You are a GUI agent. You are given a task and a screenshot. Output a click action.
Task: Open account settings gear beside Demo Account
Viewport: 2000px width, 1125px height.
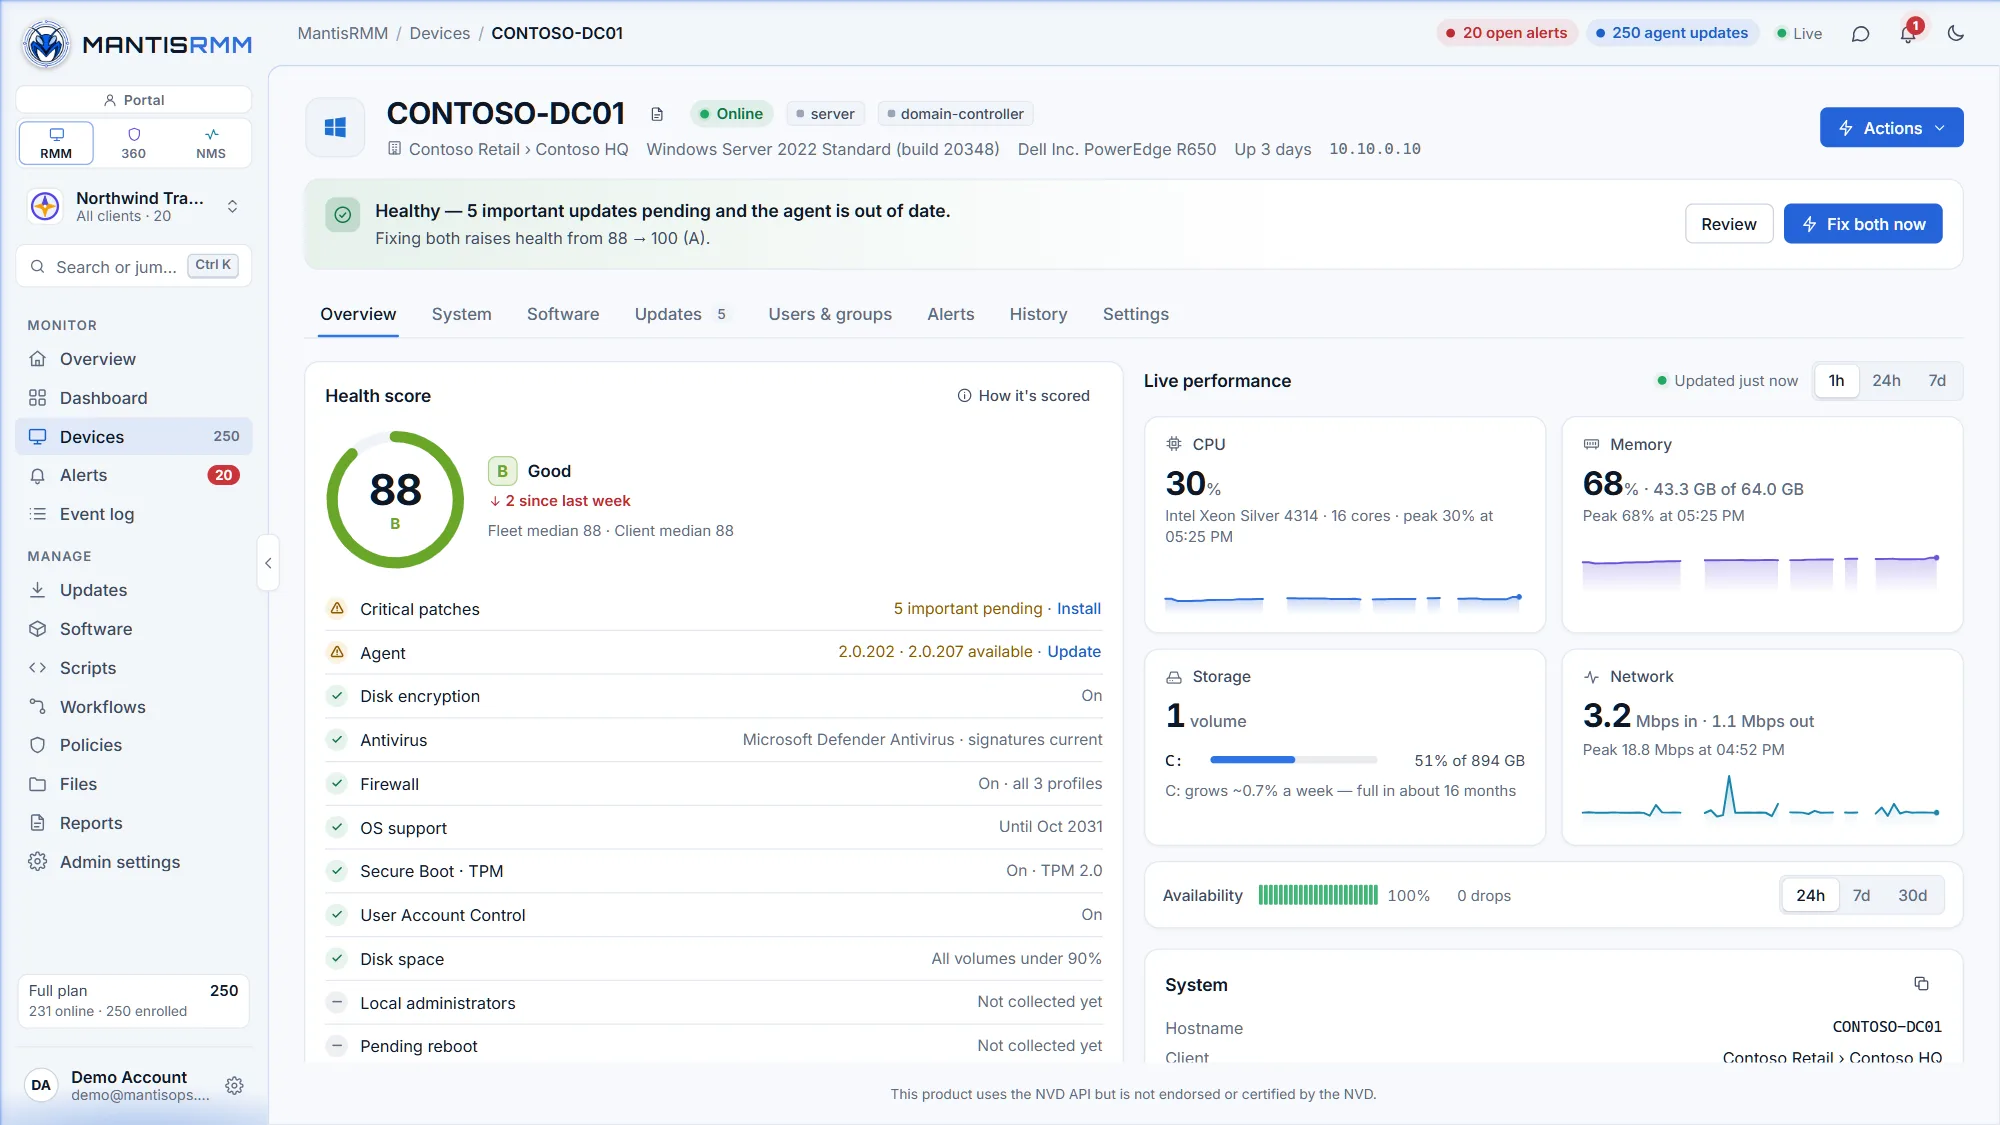pos(235,1085)
